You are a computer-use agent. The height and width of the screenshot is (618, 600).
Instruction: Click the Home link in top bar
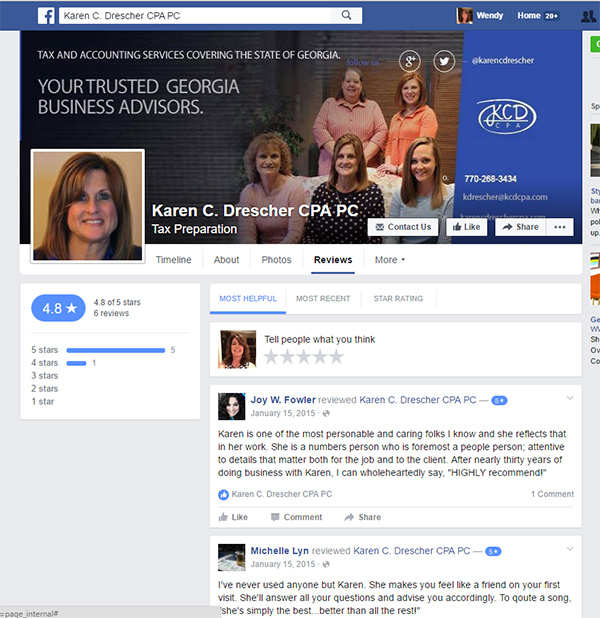tap(529, 16)
